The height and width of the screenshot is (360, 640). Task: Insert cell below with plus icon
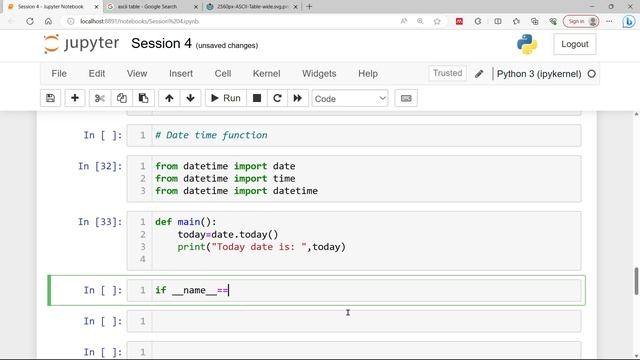[75, 98]
